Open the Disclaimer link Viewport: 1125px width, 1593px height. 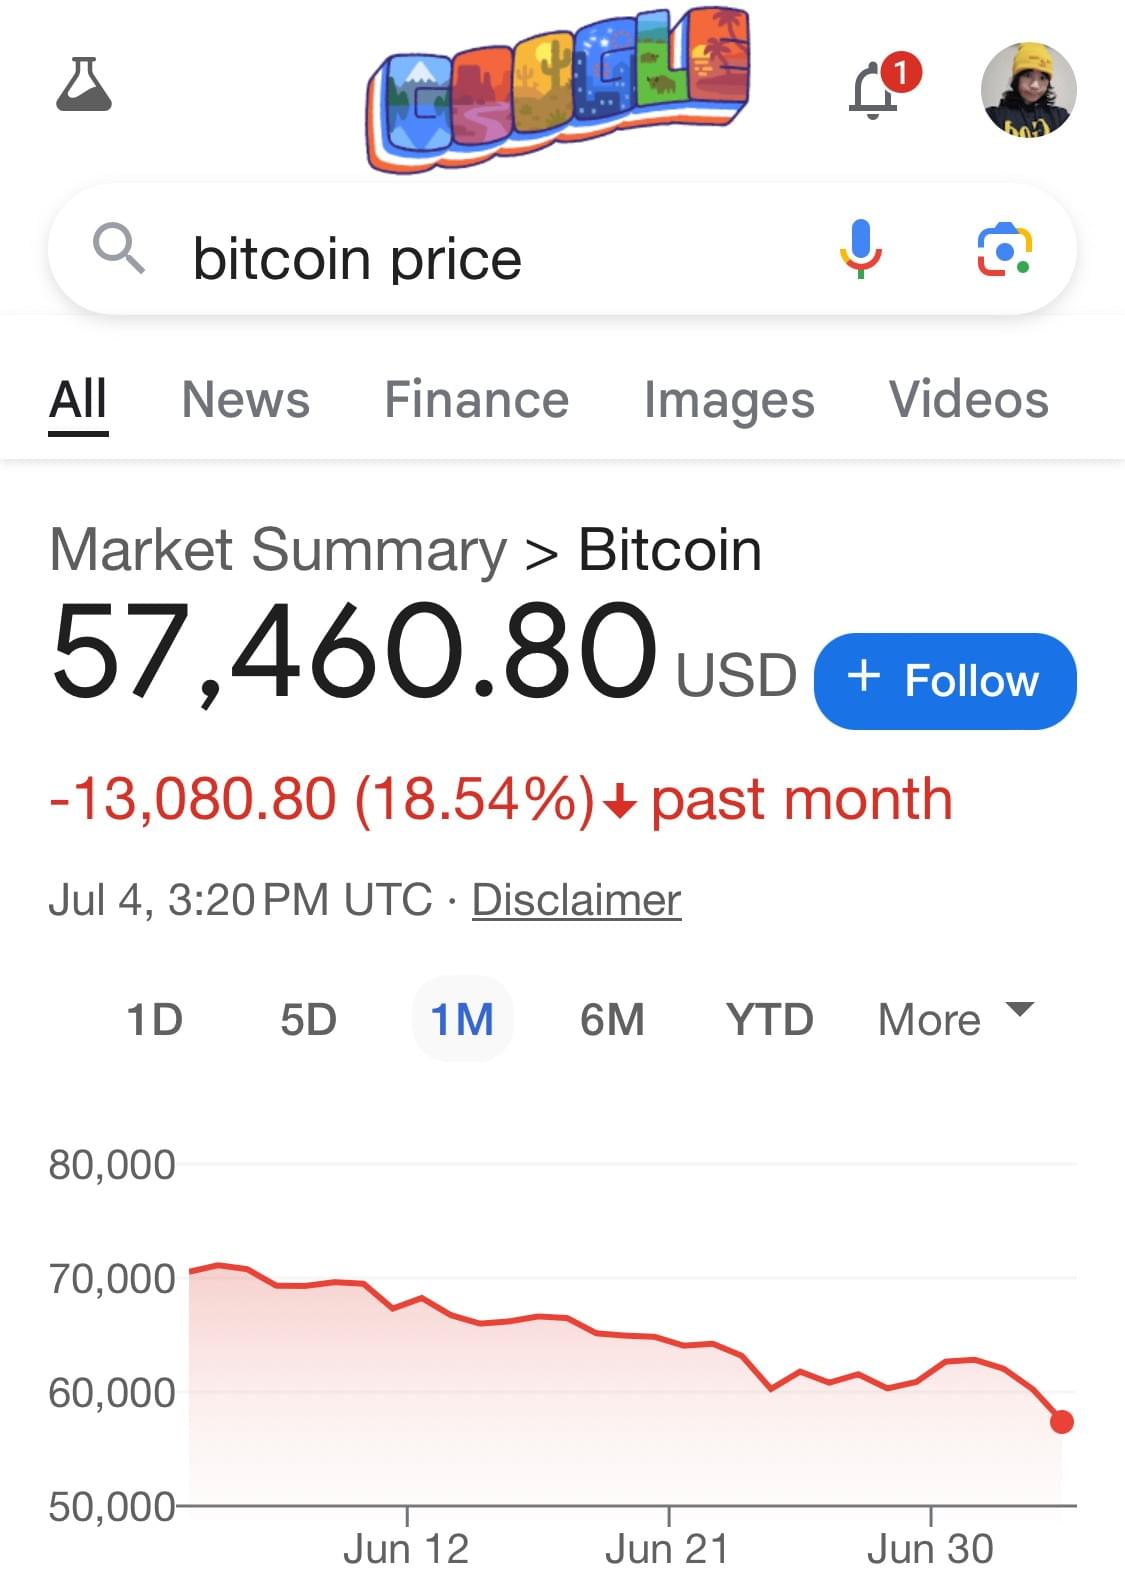[x=576, y=900]
